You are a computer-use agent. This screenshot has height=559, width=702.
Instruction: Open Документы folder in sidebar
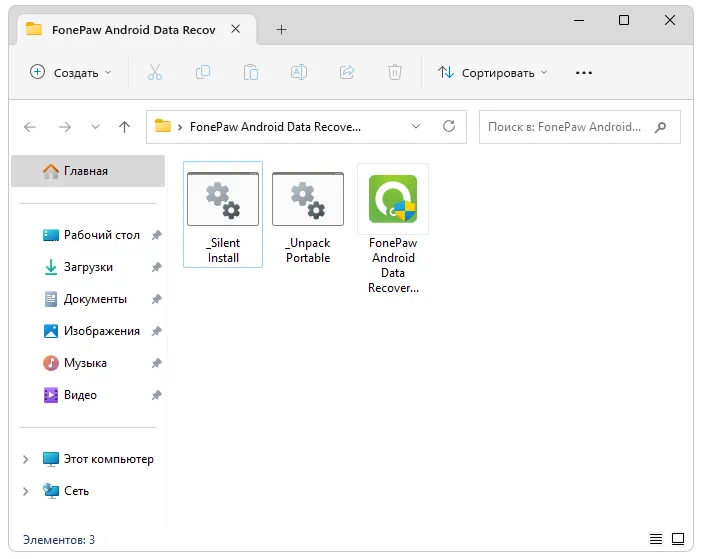85,299
